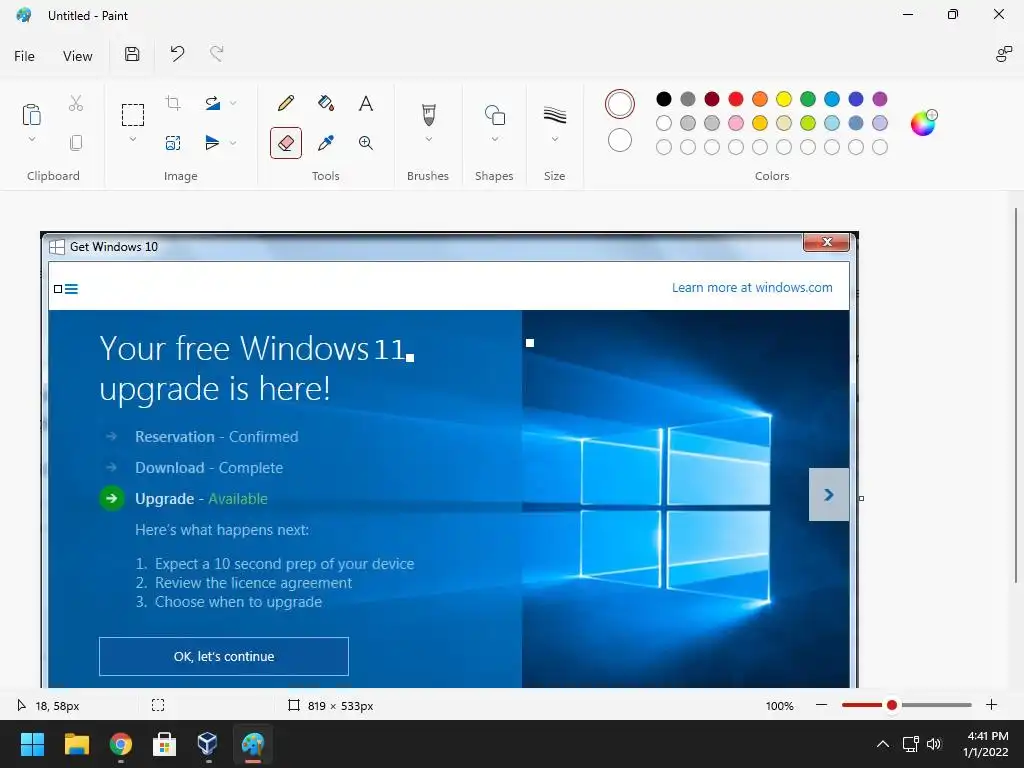This screenshot has height=768, width=1024.
Task: Open VirtualBox from taskbar
Action: 207,744
